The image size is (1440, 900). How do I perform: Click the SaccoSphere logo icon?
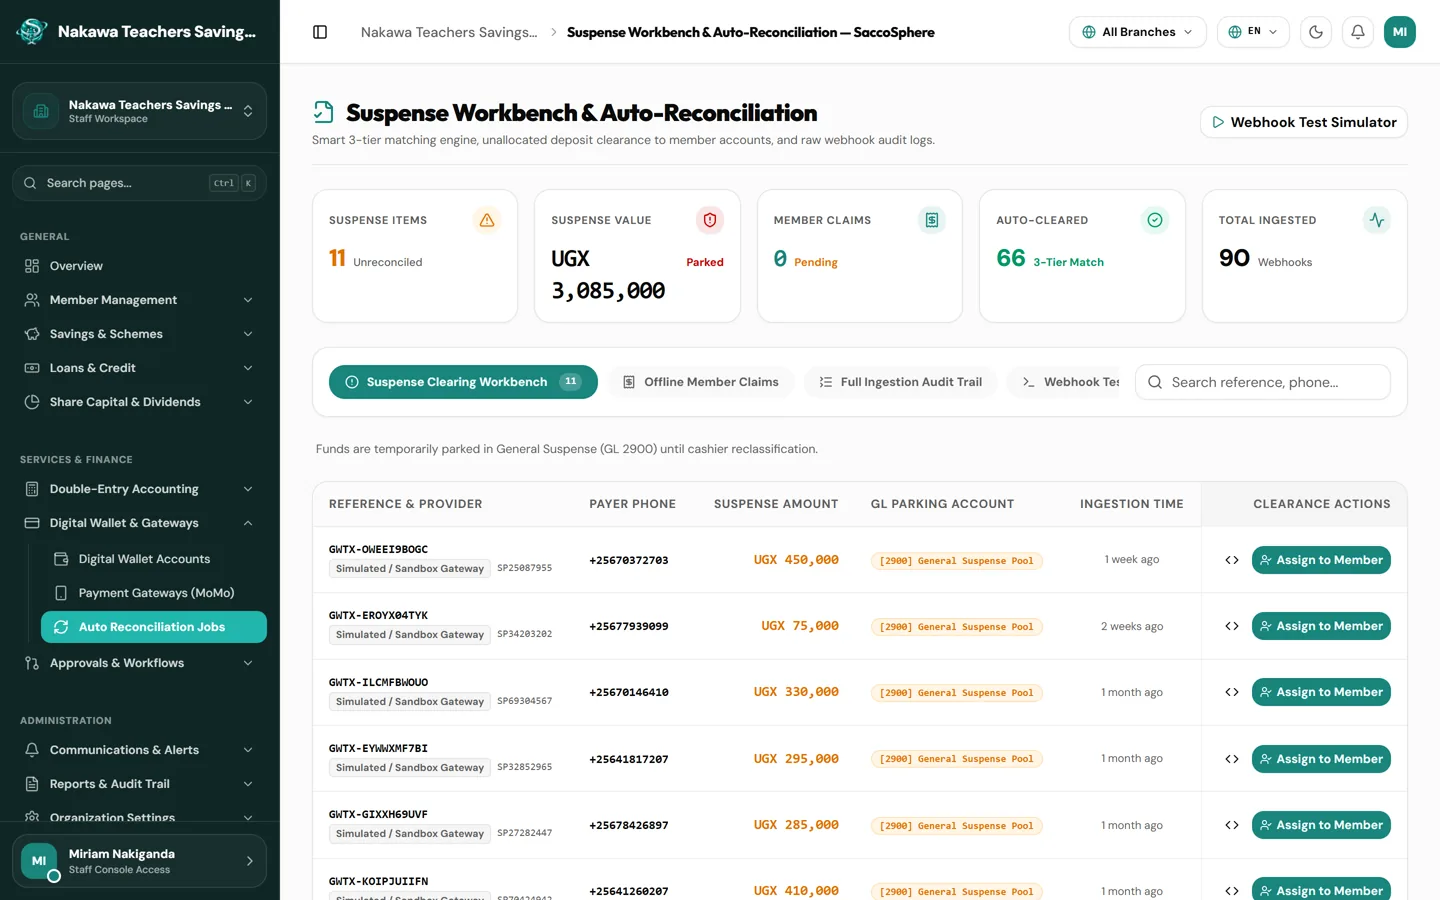32,32
